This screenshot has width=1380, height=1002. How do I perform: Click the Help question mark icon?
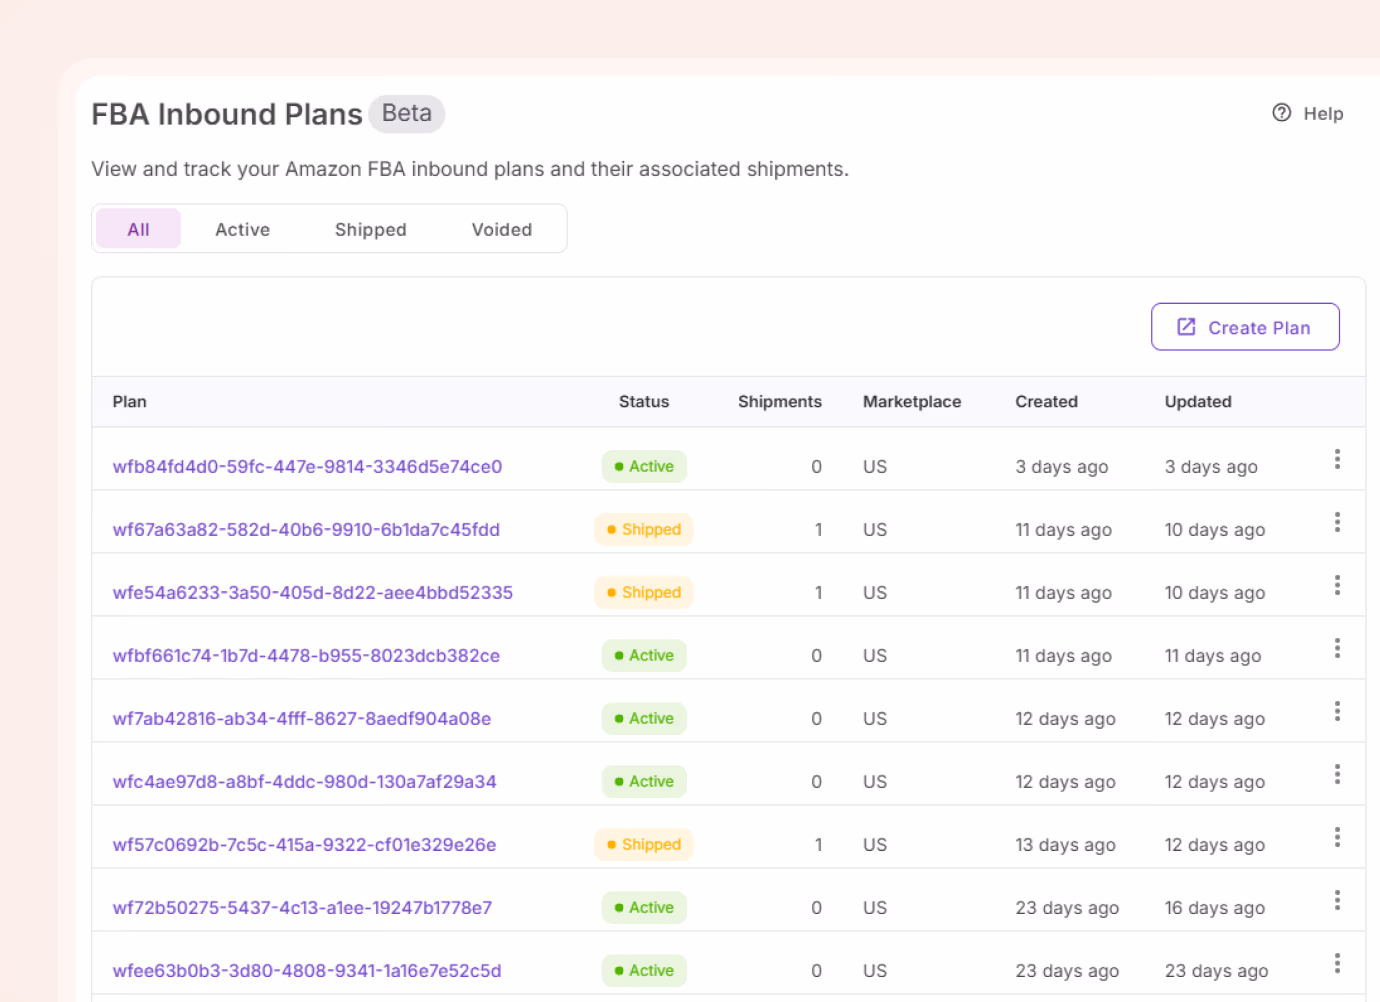[1281, 113]
